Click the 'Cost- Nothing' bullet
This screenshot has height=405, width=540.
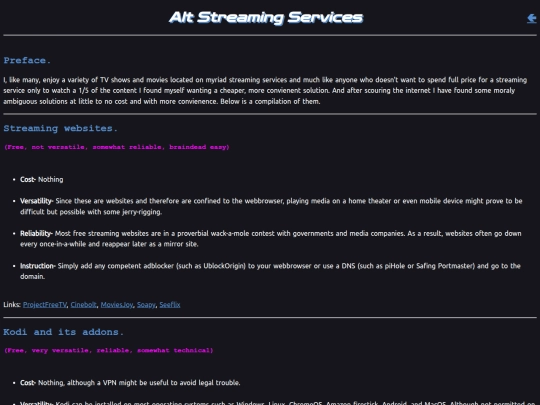(42, 179)
